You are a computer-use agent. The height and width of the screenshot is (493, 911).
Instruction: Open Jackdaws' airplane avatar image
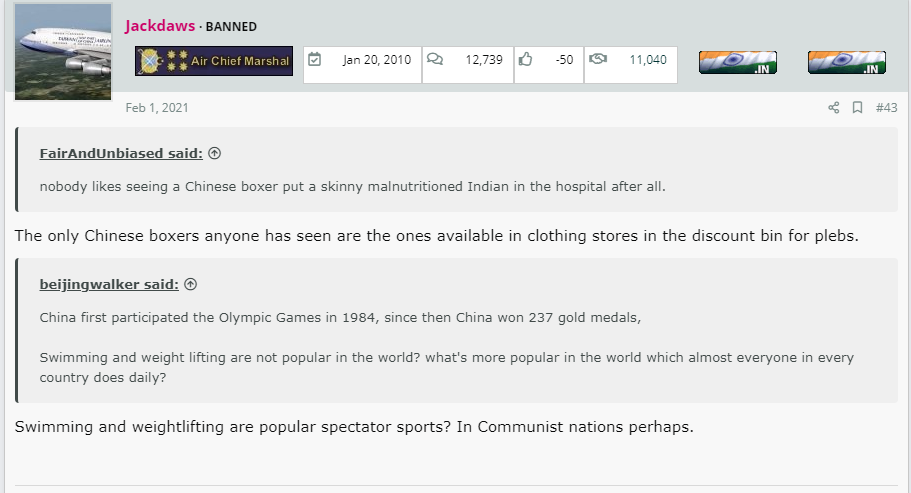(63, 52)
